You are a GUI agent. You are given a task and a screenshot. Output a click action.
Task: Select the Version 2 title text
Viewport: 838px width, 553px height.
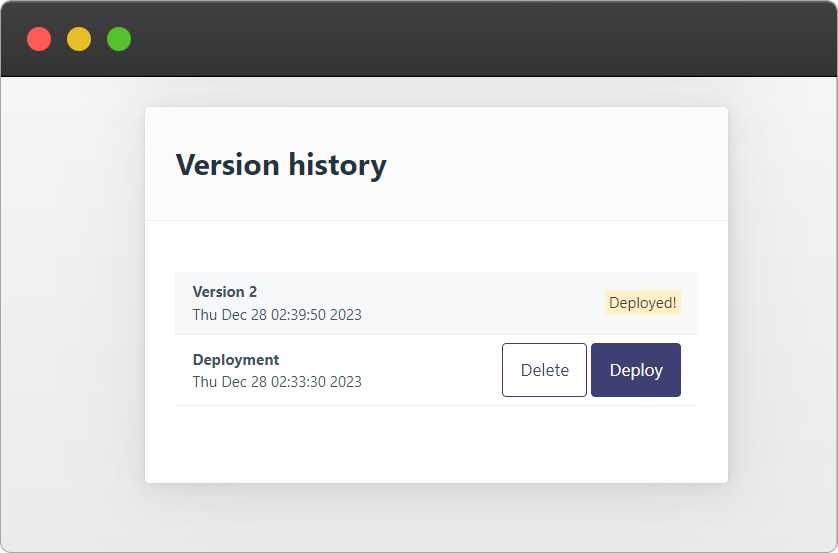click(224, 292)
